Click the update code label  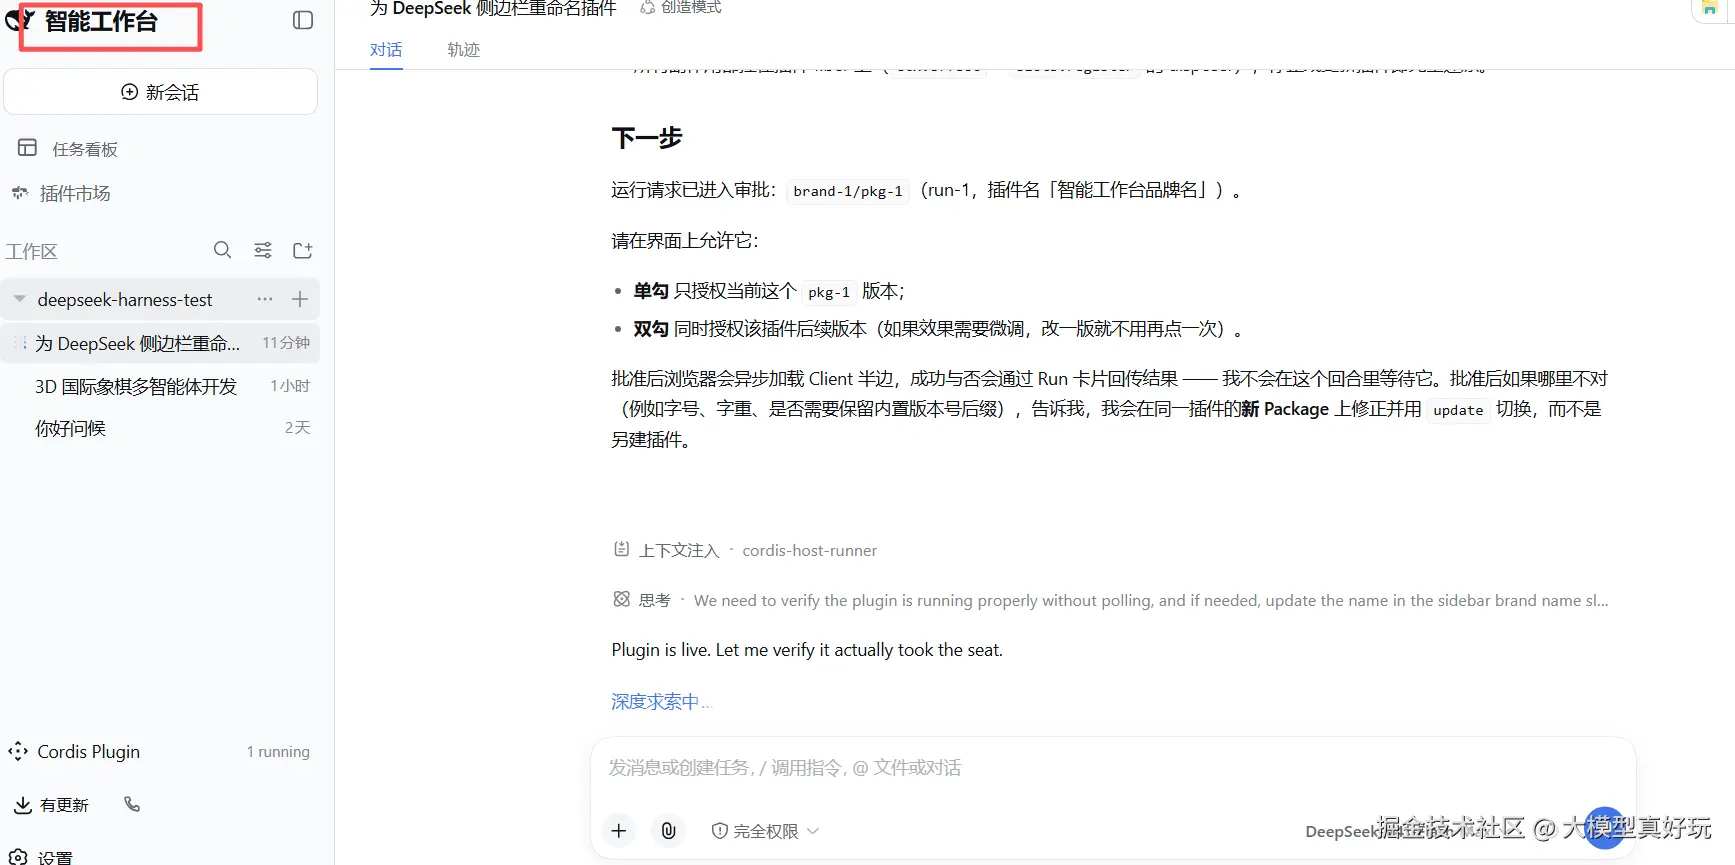(1458, 410)
